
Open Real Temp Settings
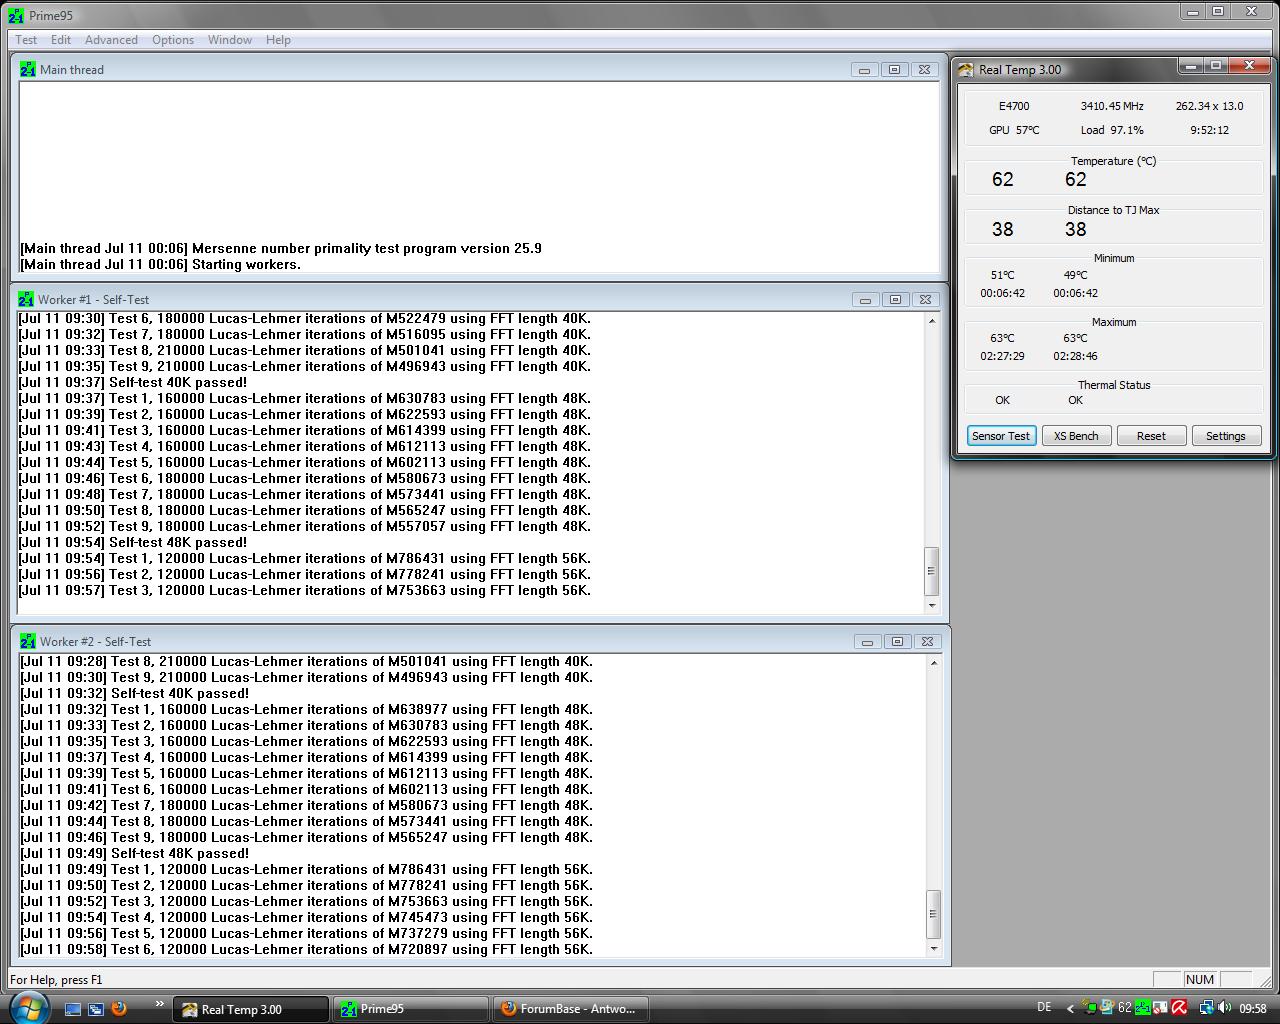pos(1225,436)
